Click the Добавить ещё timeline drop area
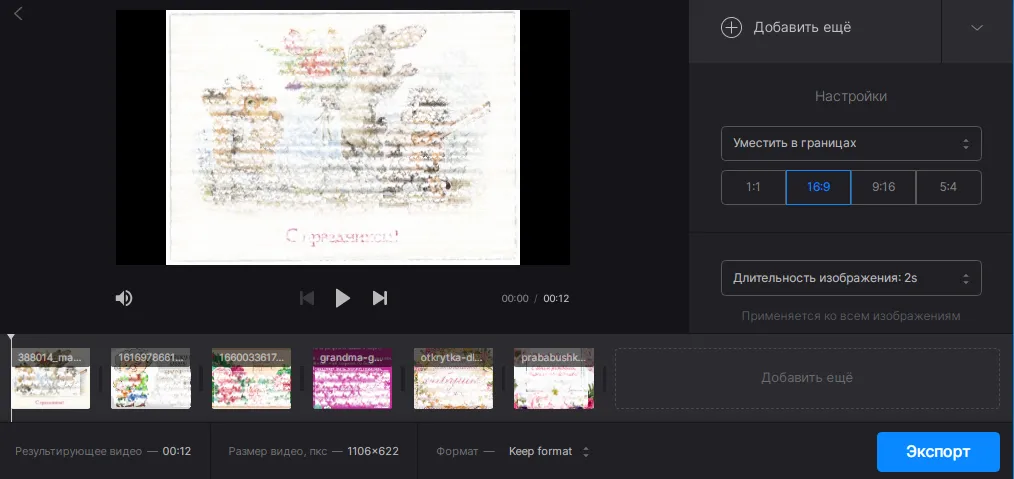The image size is (1014, 479). pyautogui.click(x=806, y=378)
